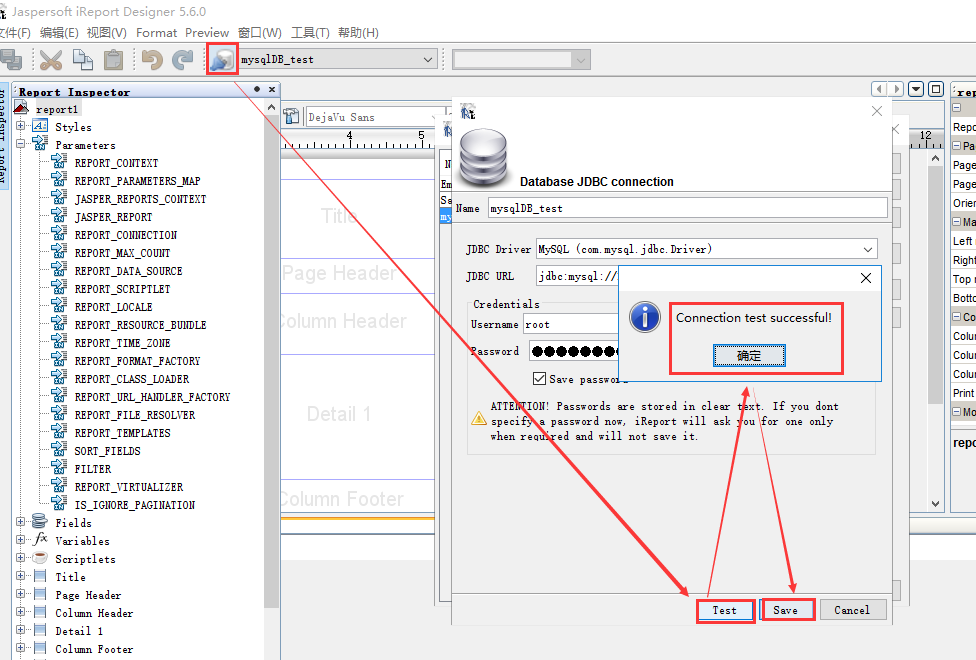Viewport: 976px width, 660px height.
Task: Open the empty disabled toolbar combo box
Action: click(521, 60)
